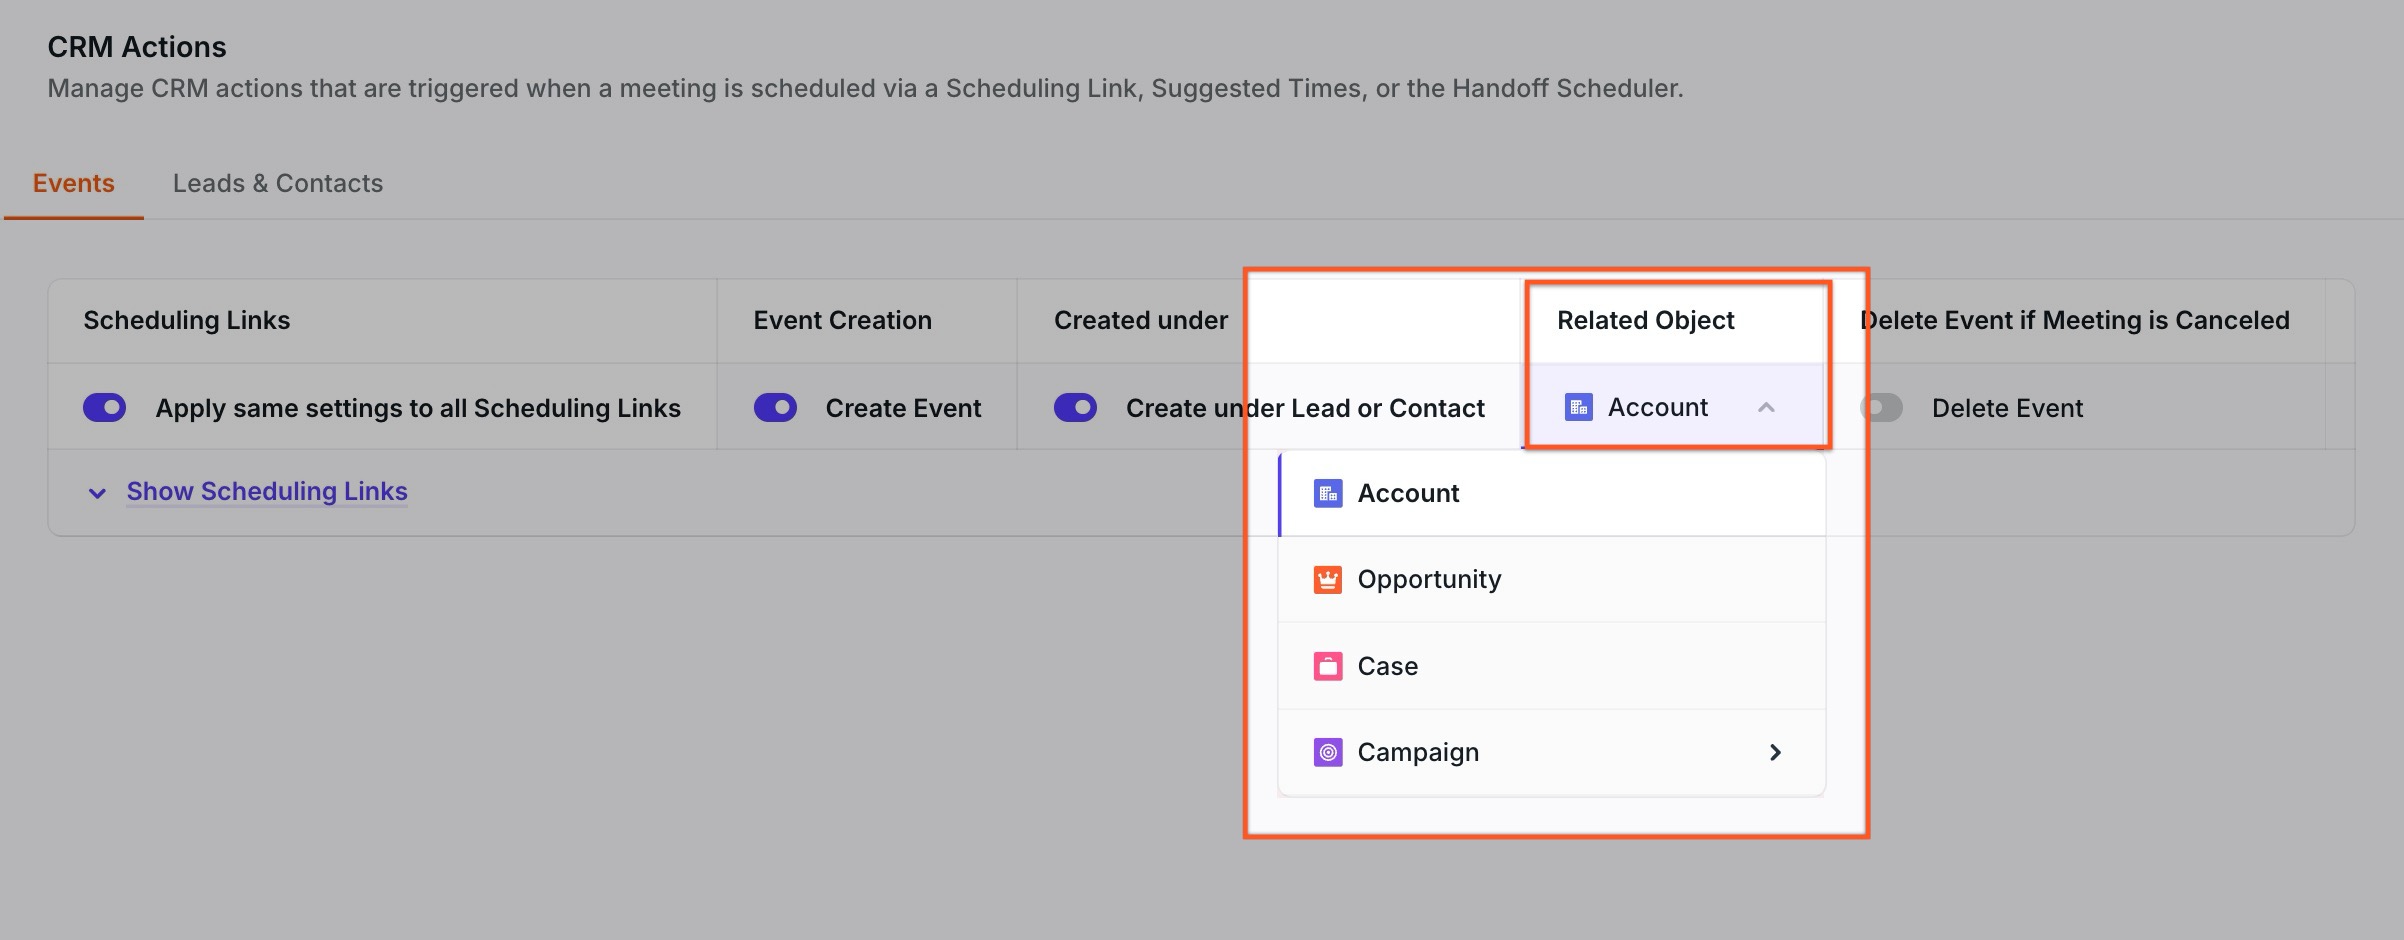
Task: Switch to the Leads & Contacts tab
Action: coord(277,183)
